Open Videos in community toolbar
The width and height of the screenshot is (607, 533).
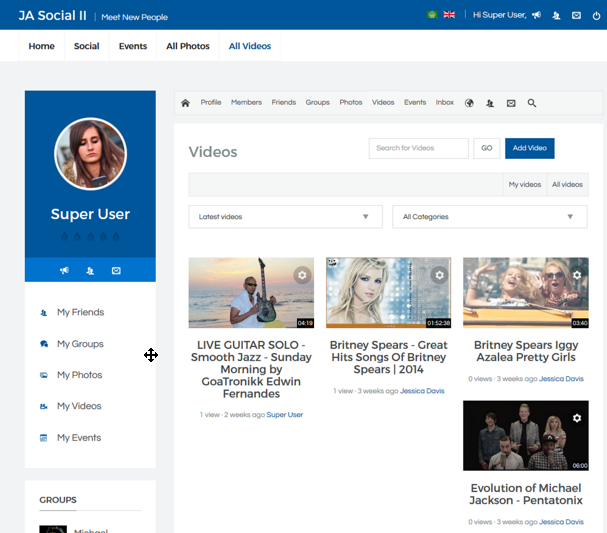(383, 102)
